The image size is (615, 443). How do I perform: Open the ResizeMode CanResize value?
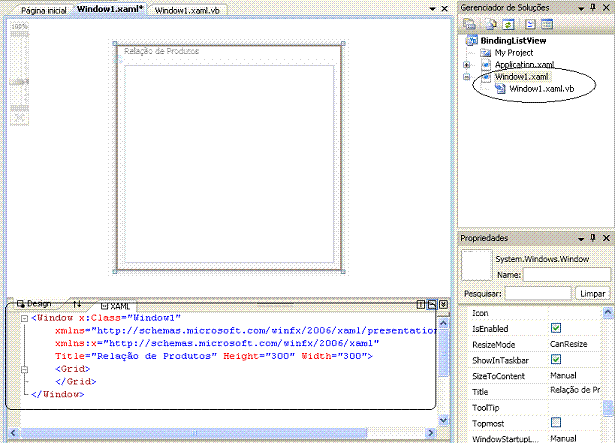569,344
